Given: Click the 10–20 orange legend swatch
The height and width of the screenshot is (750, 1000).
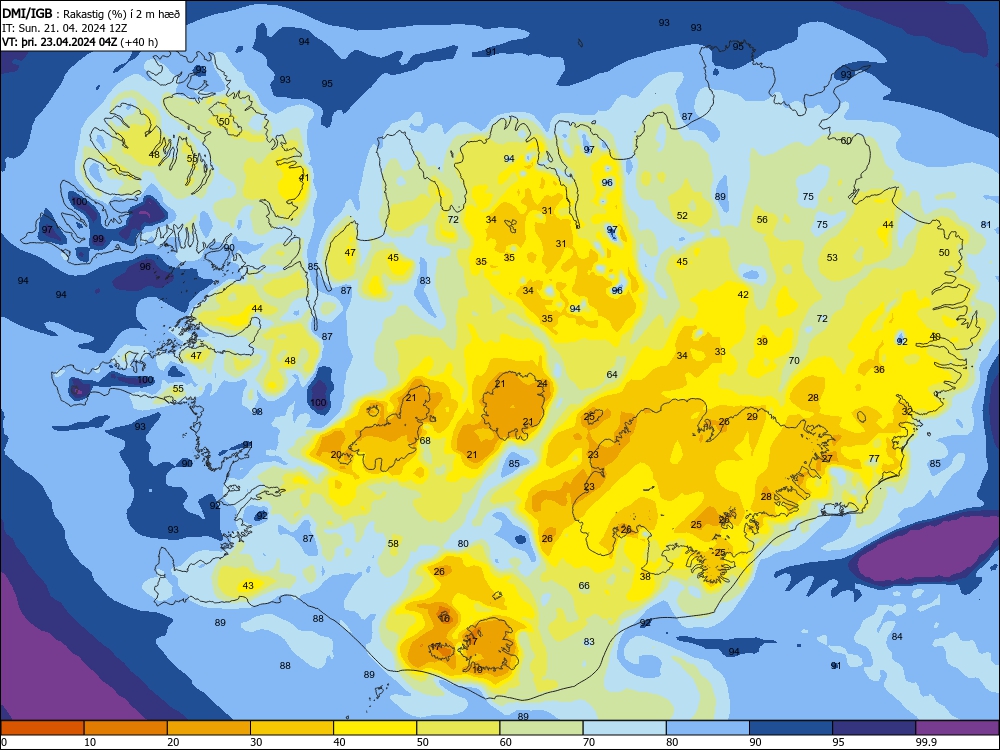Looking at the screenshot, I should [126, 728].
